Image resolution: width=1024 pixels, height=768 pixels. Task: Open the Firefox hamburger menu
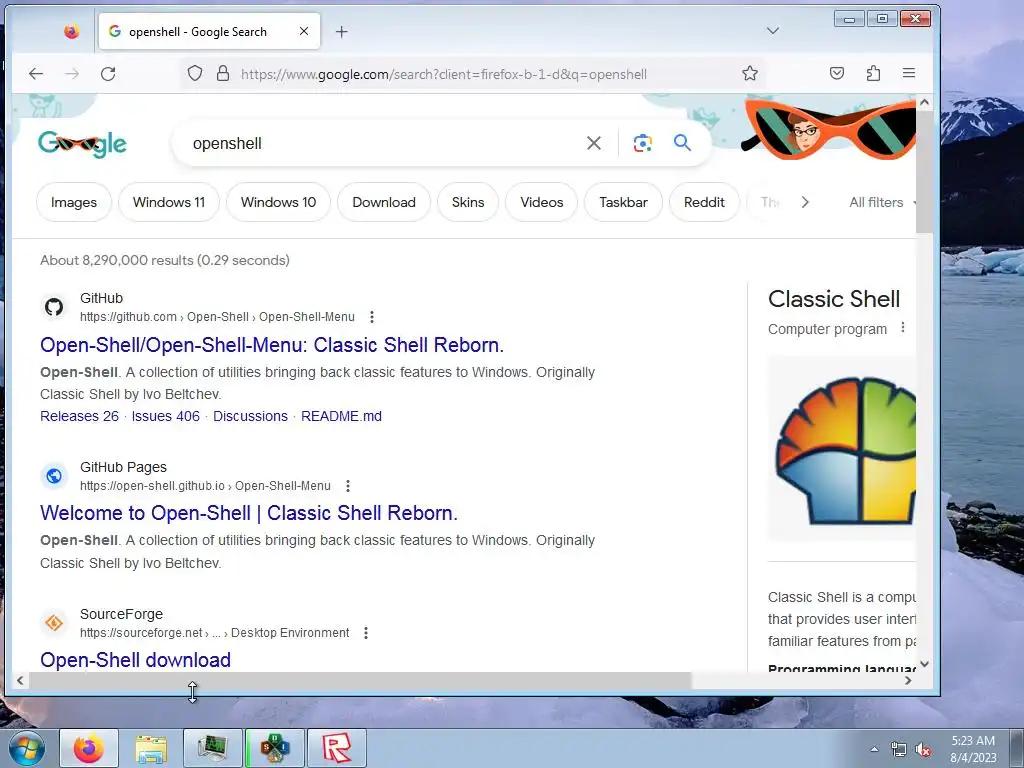point(908,73)
